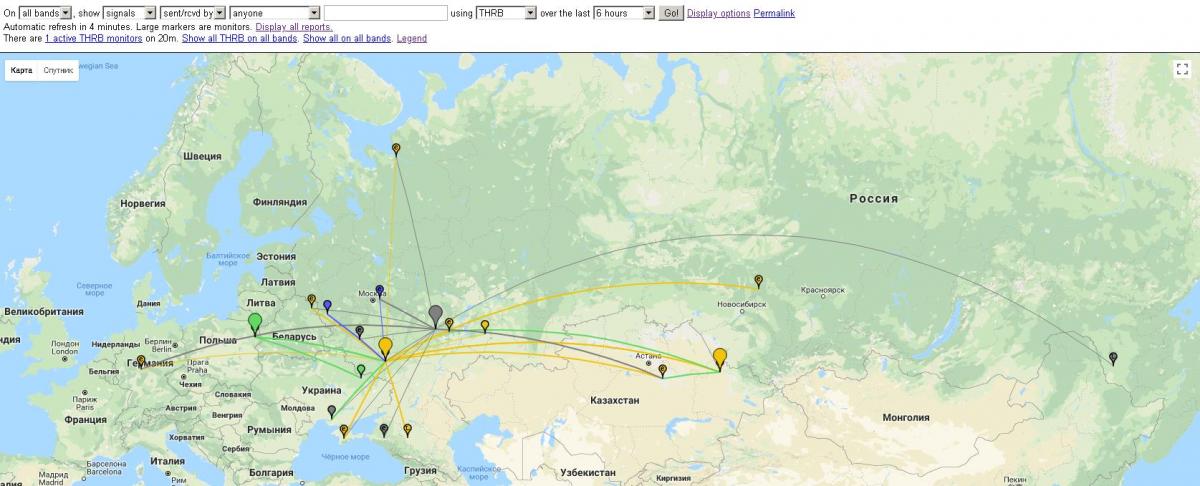
Task: Click the gray marker in far eastern Russia
Action: coord(1113,357)
